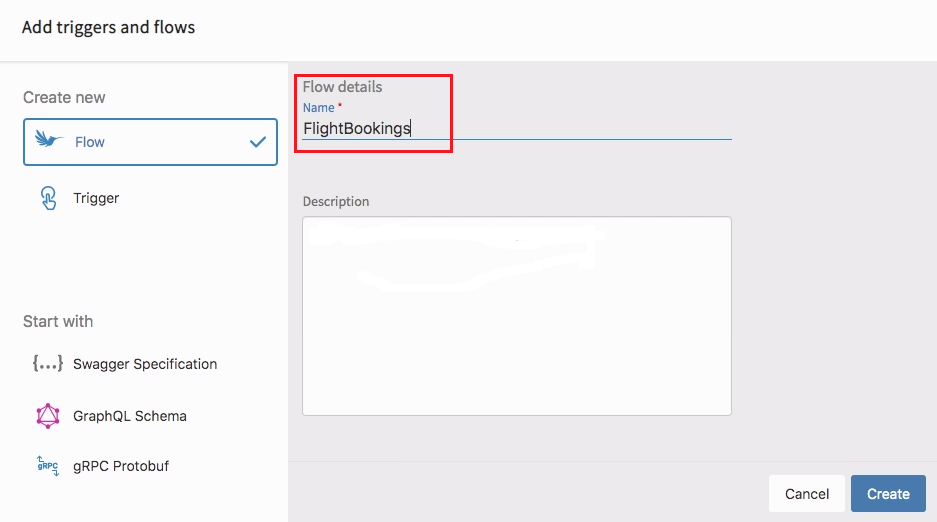Focus the Name field containing FlightBookings
937x522 pixels.
click(x=517, y=128)
